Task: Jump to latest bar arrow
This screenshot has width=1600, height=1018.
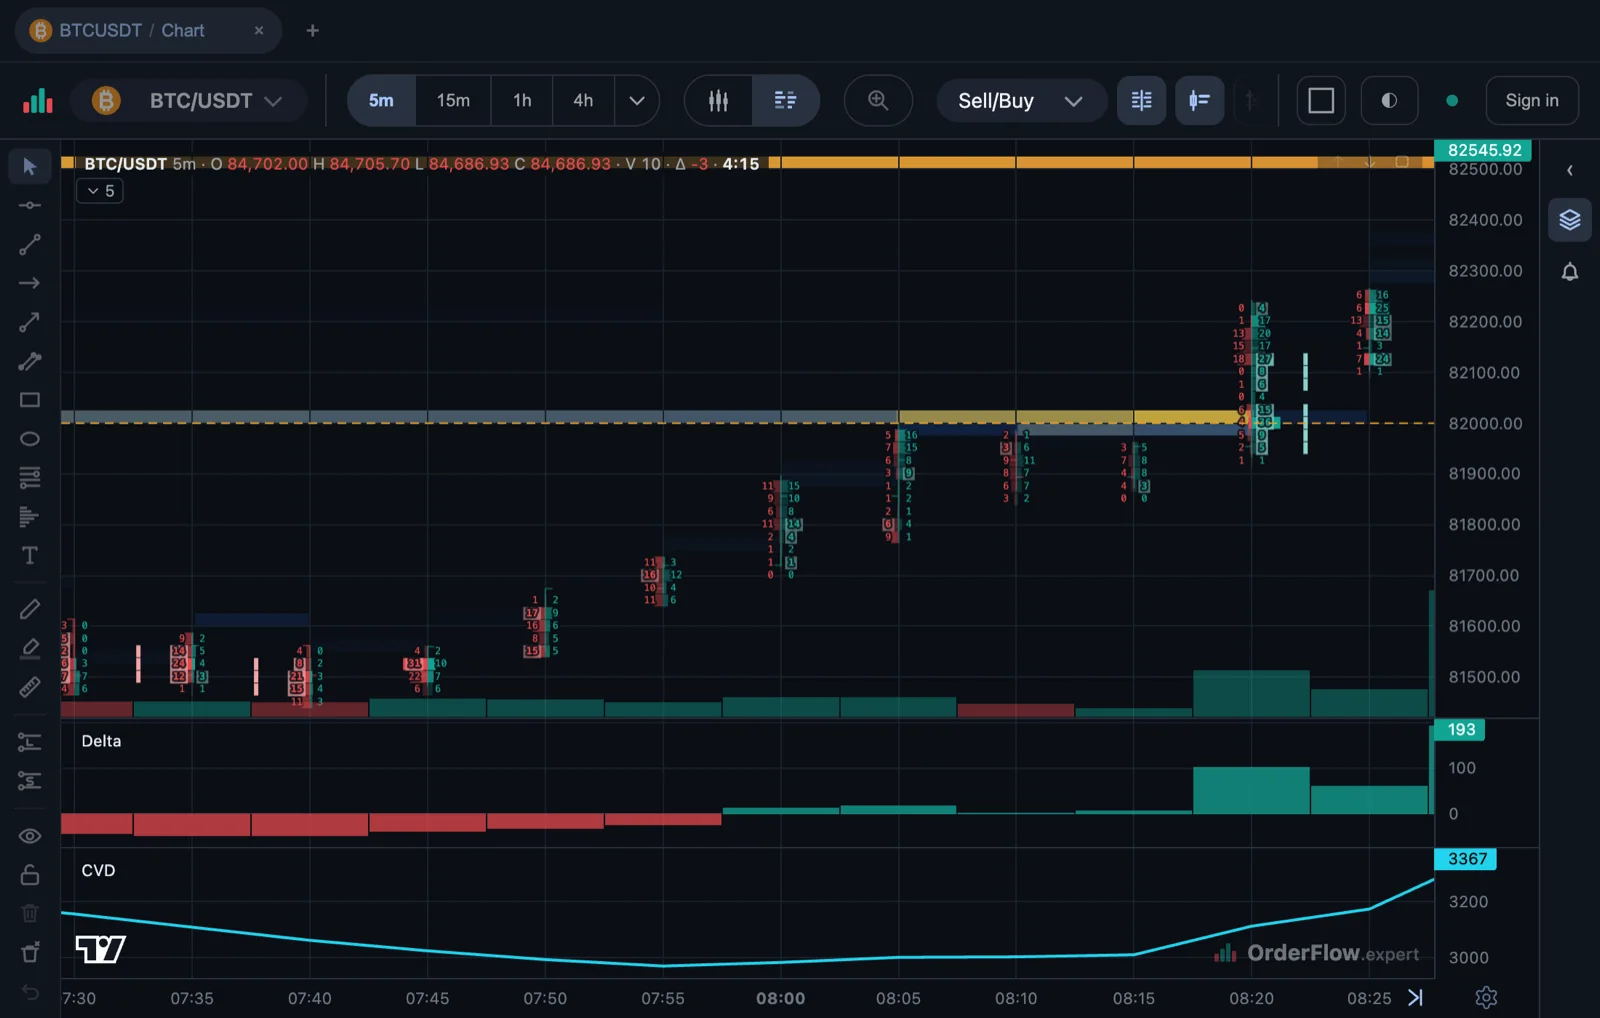Action: tap(1416, 997)
